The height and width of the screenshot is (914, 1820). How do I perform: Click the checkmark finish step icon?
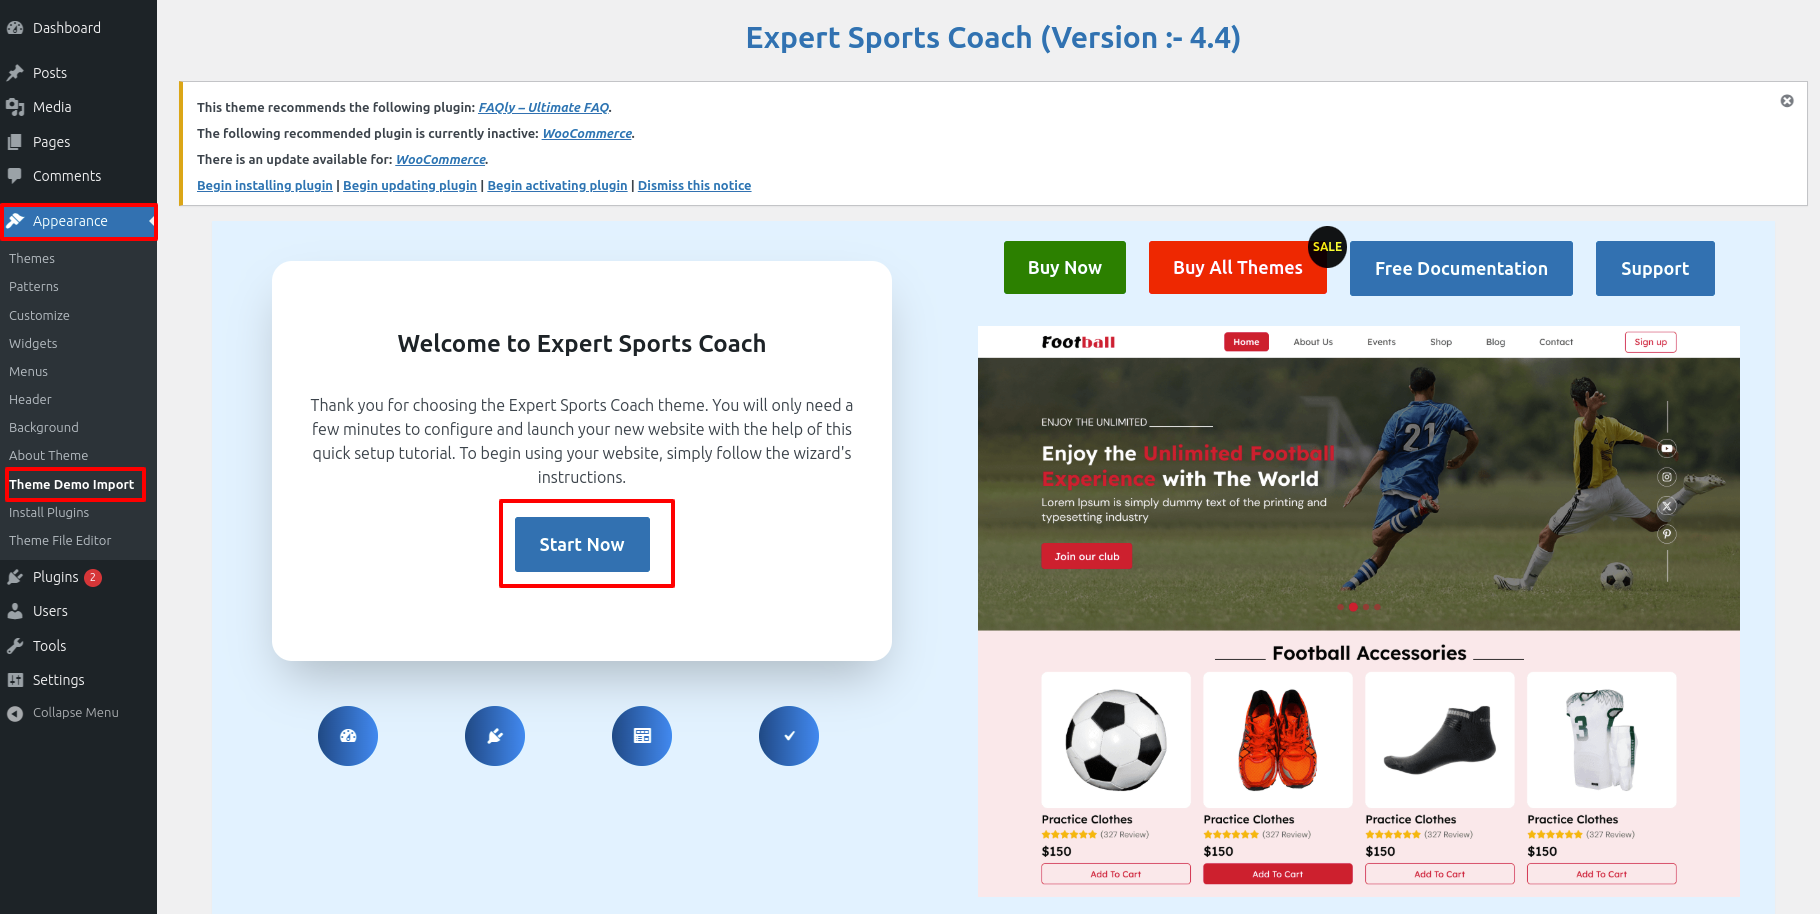click(789, 736)
